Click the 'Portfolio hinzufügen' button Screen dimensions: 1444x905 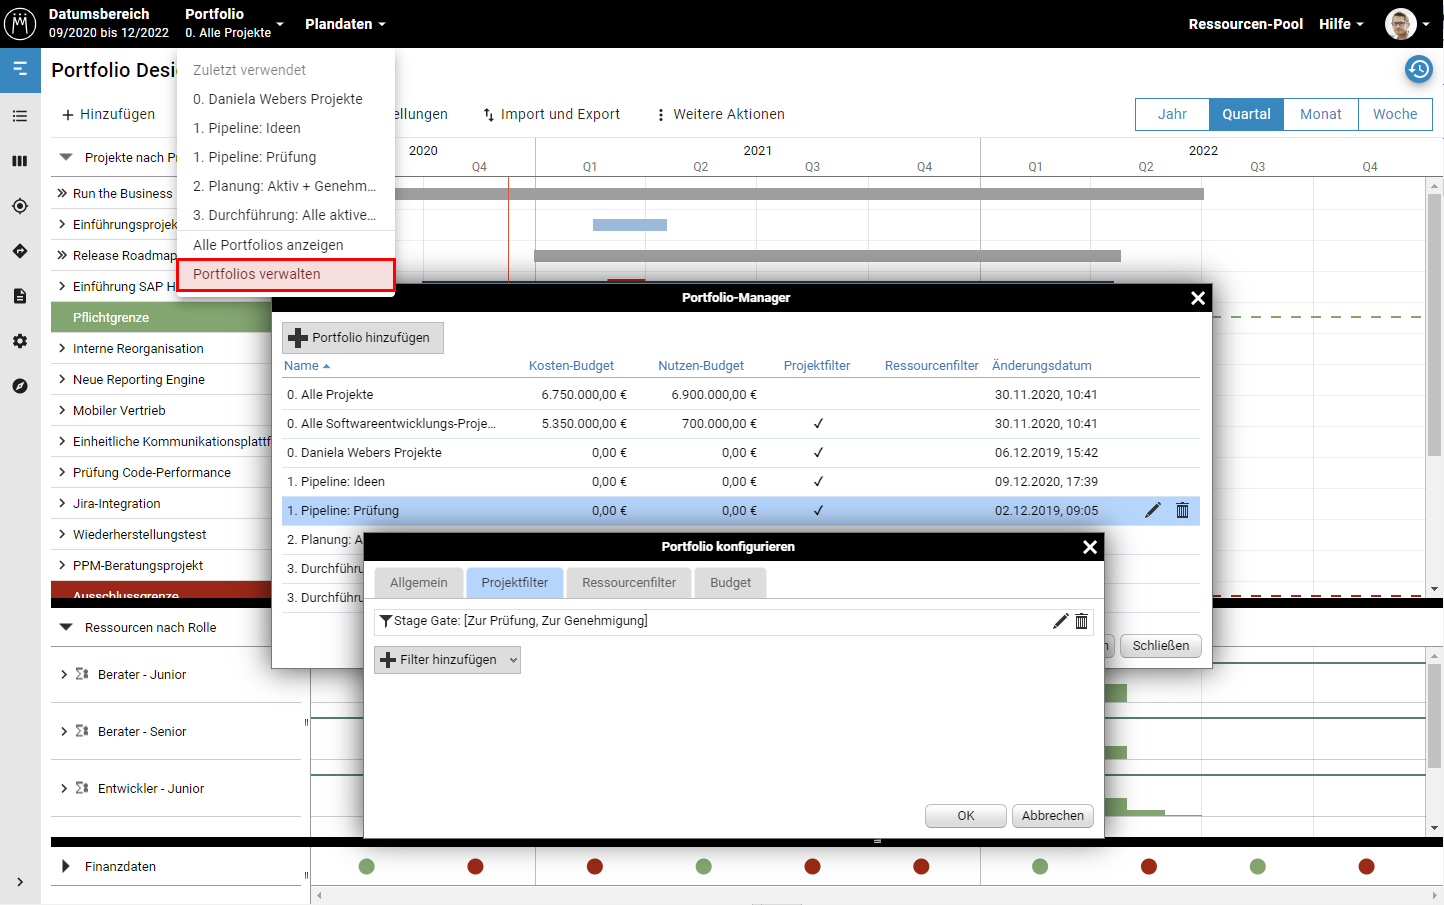click(362, 338)
